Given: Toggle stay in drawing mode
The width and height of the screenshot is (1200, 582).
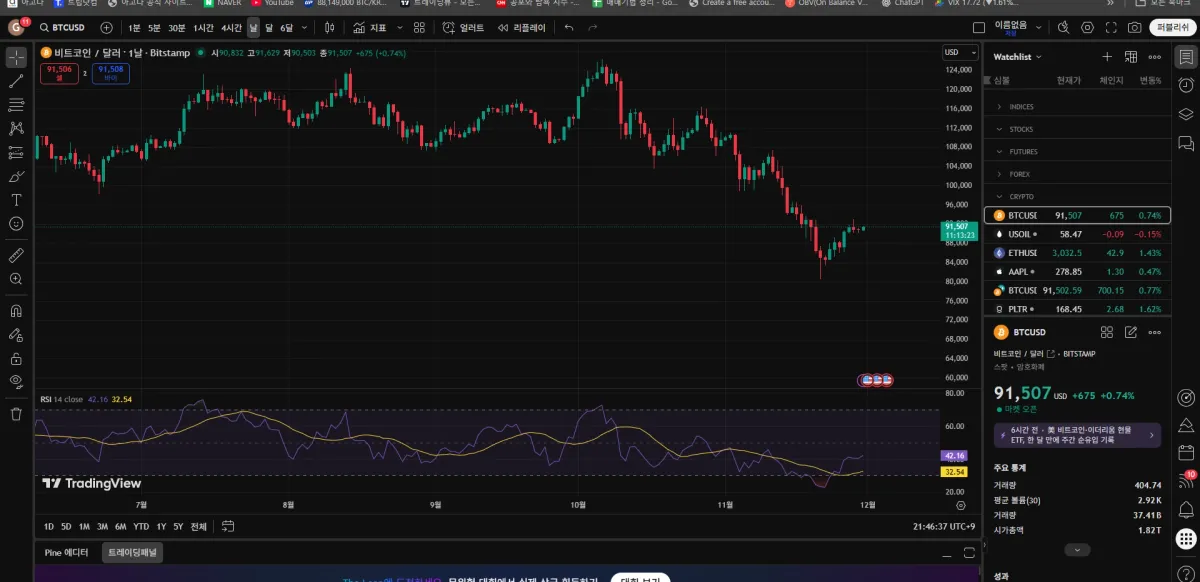Looking at the screenshot, I should [16, 334].
